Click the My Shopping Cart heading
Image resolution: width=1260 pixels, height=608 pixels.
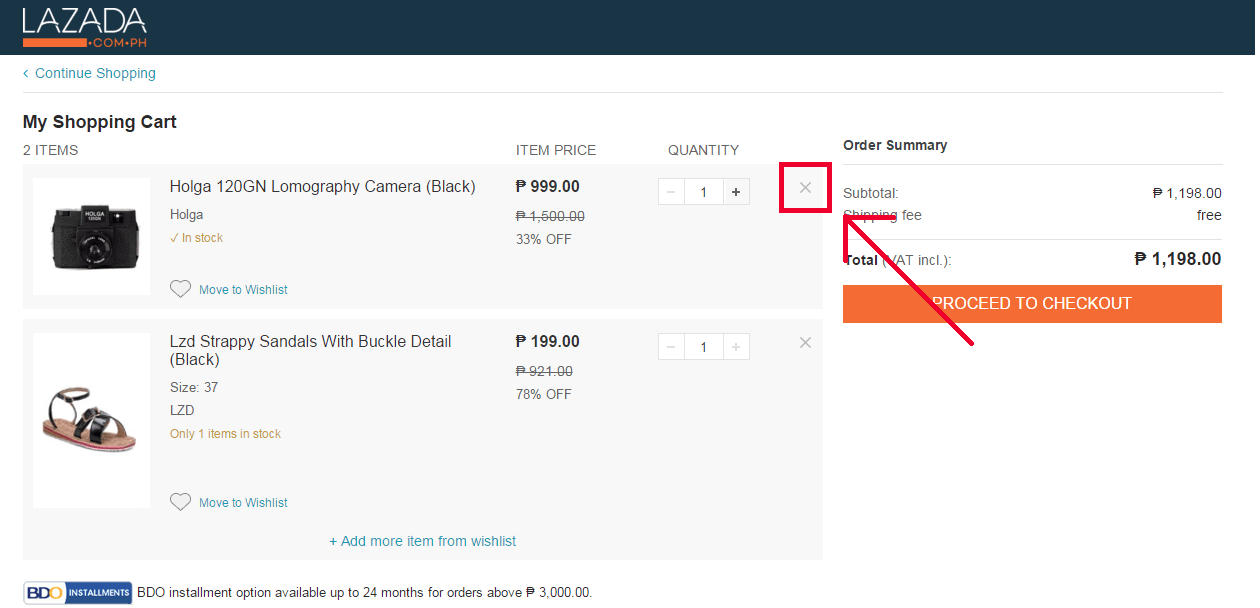click(x=100, y=122)
